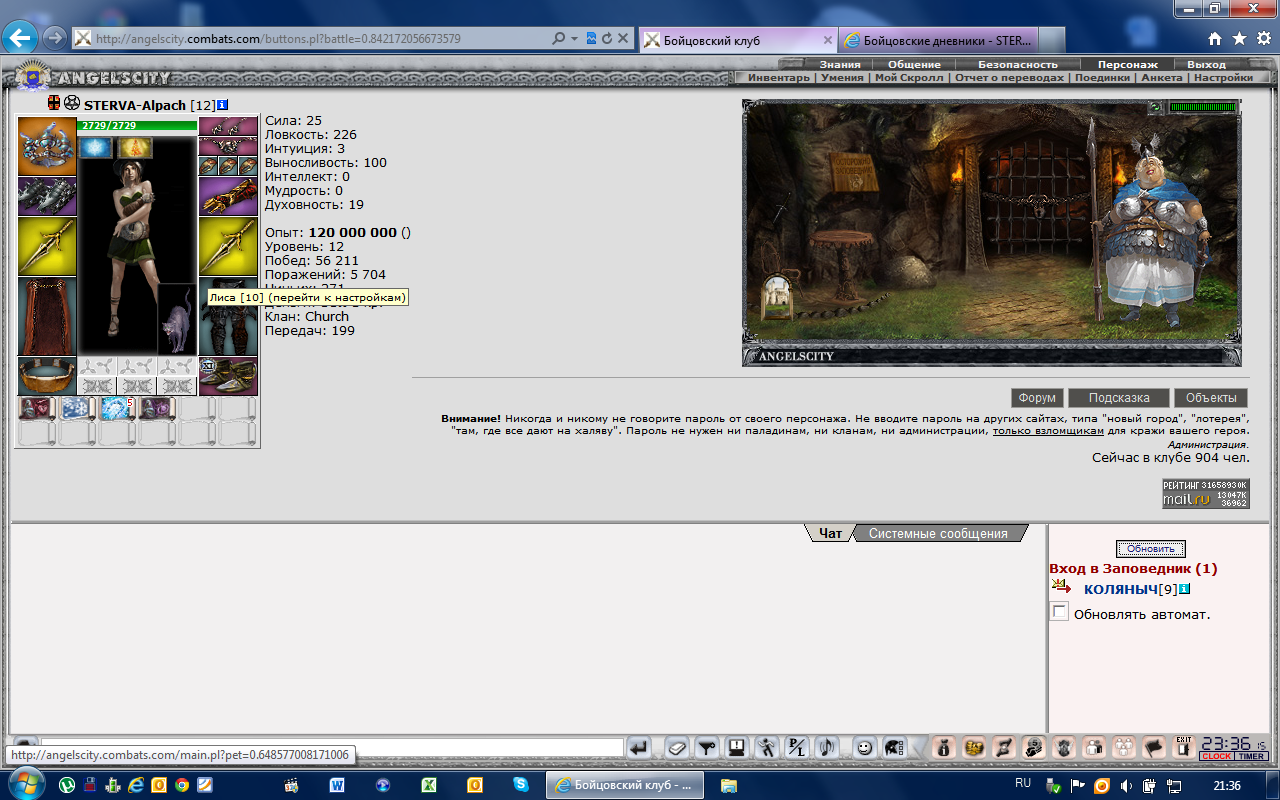Open the chat filter funnel icon
The image size is (1280, 800).
pyautogui.click(x=707, y=746)
